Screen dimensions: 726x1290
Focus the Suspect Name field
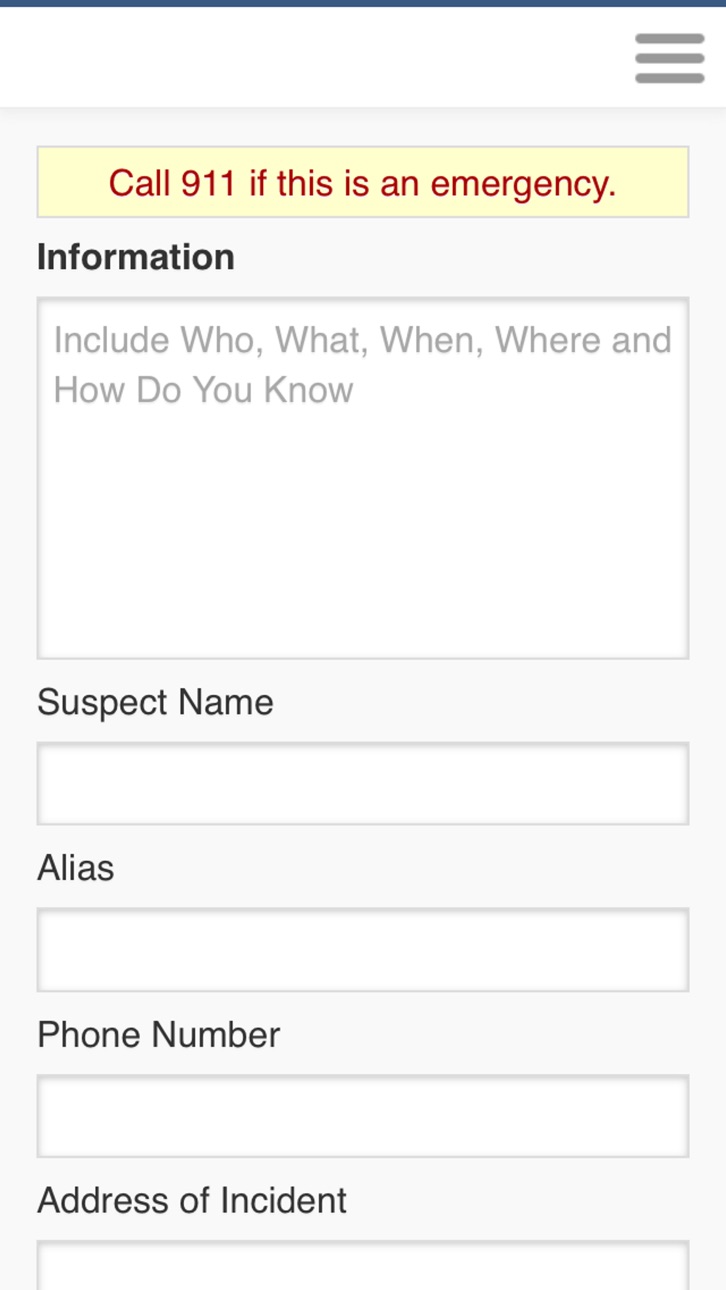pyautogui.click(x=363, y=783)
